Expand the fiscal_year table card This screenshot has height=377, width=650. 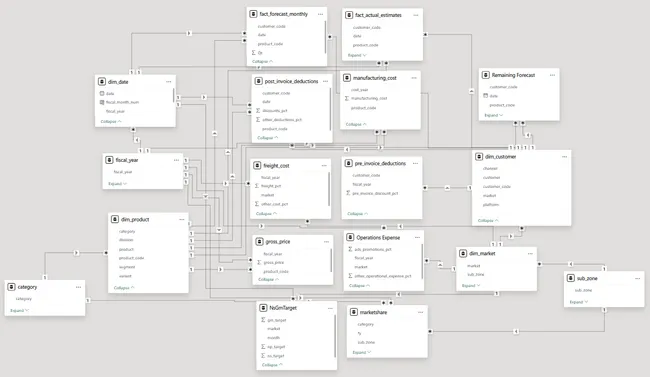point(118,184)
